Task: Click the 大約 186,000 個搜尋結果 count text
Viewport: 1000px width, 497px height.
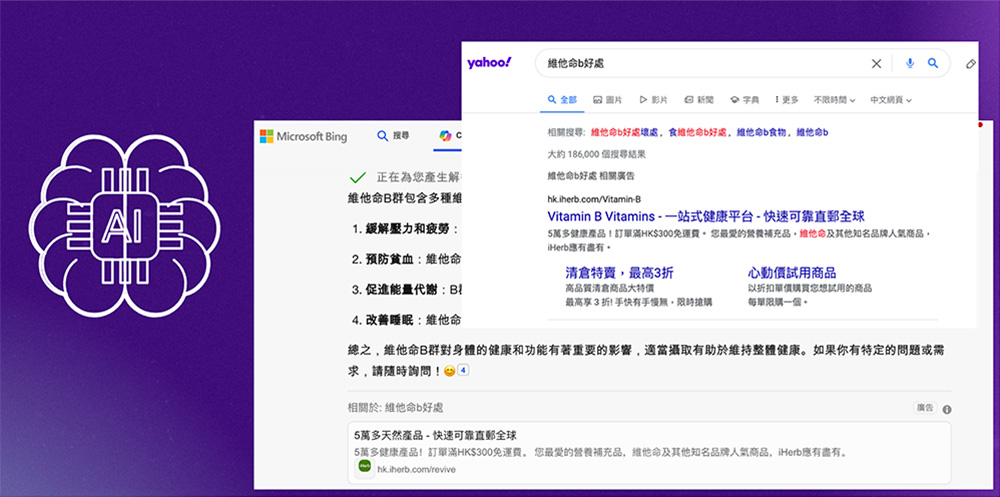Action: [596, 154]
